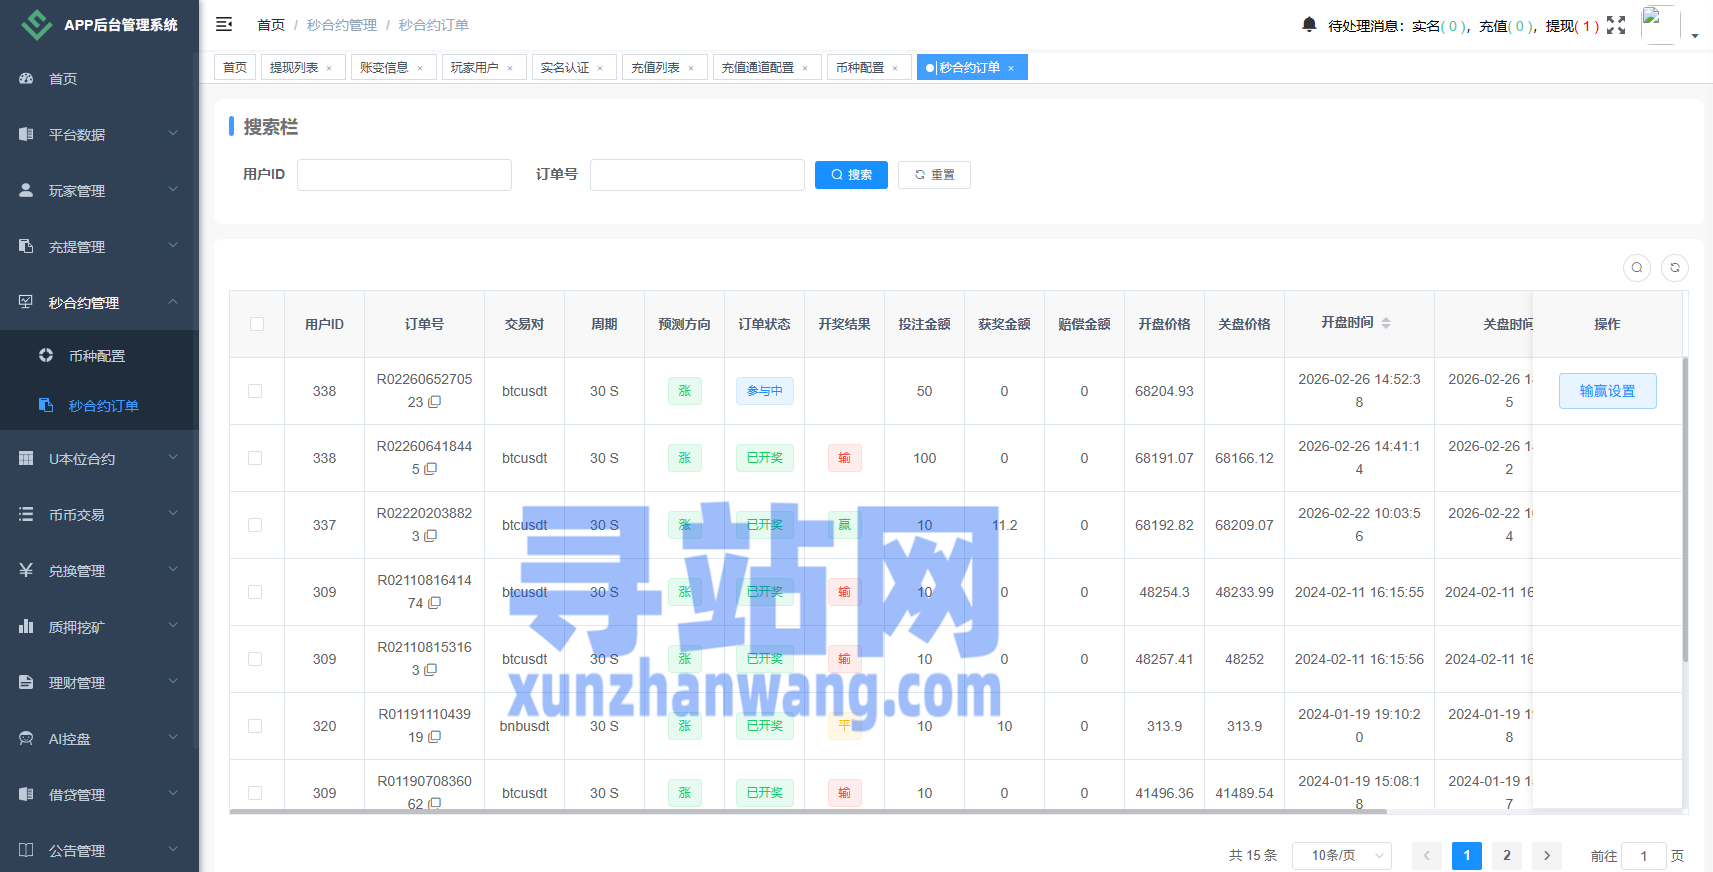1713x872 pixels.
Task: Copy order number R0226065270523 with the copy icon
Action: 435,402
